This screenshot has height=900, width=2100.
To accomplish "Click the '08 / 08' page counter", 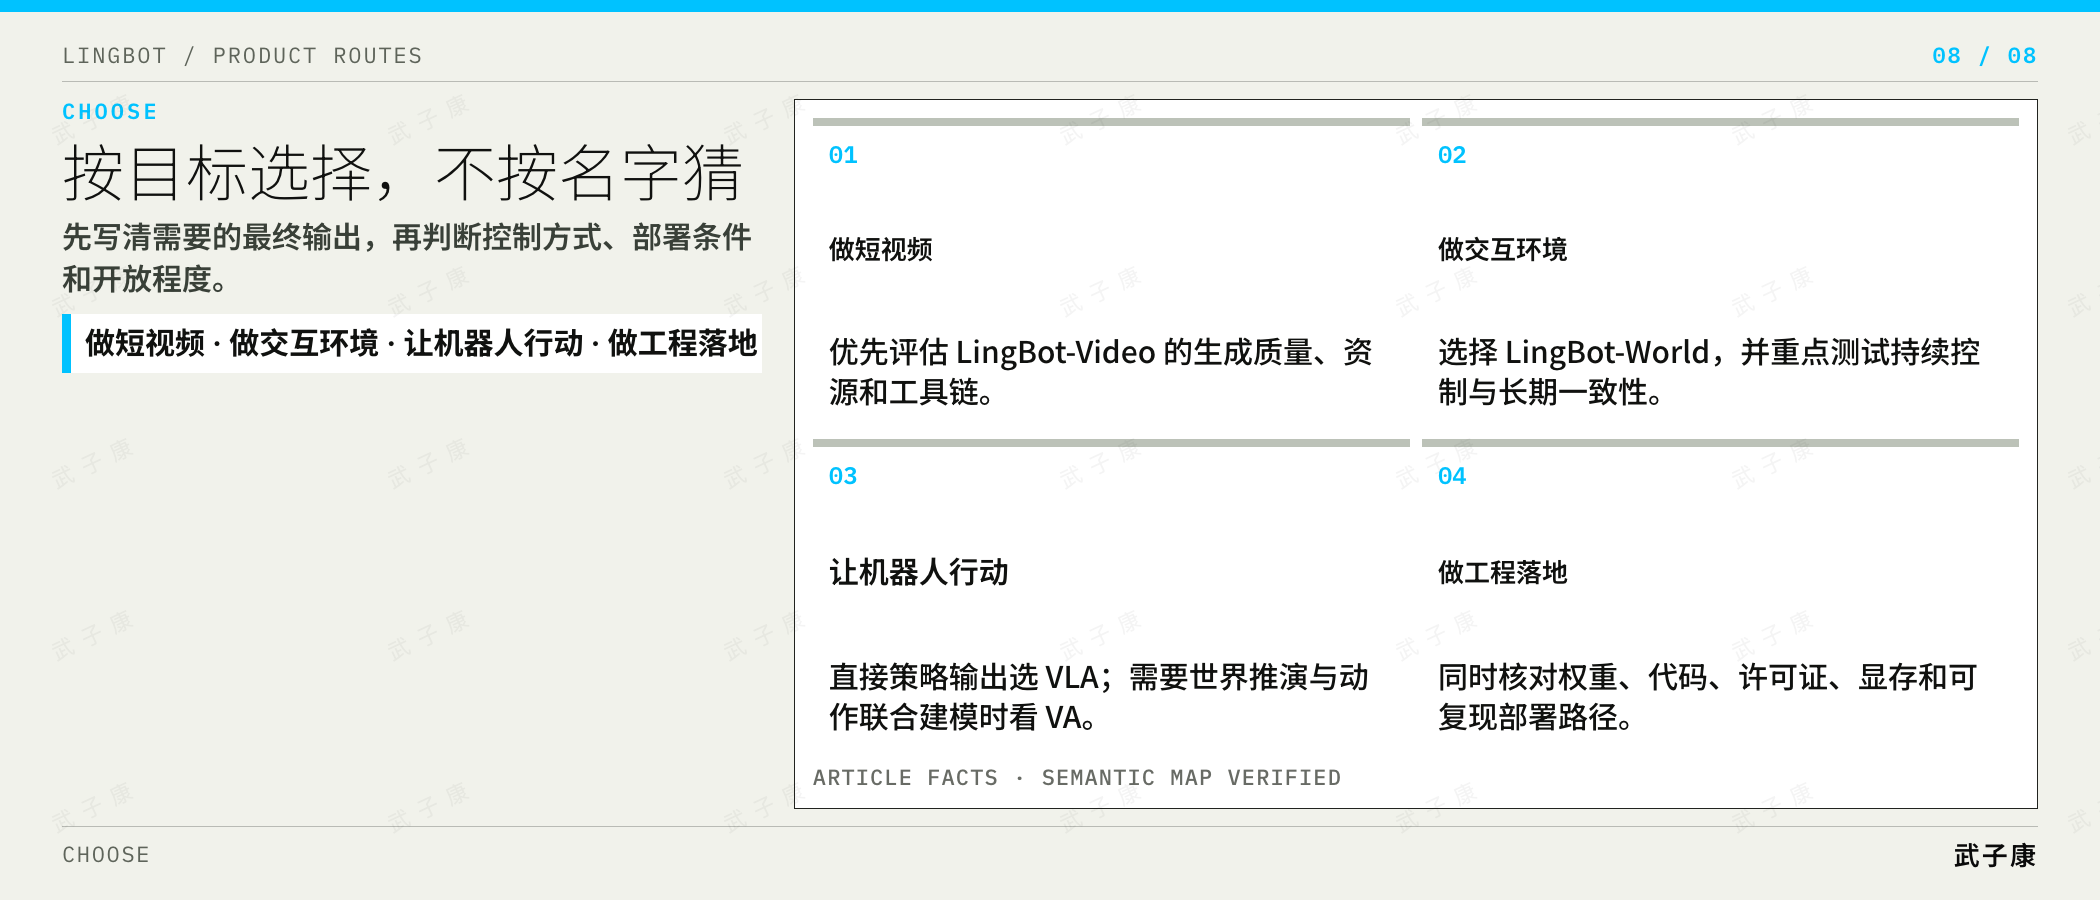I will click(1984, 56).
